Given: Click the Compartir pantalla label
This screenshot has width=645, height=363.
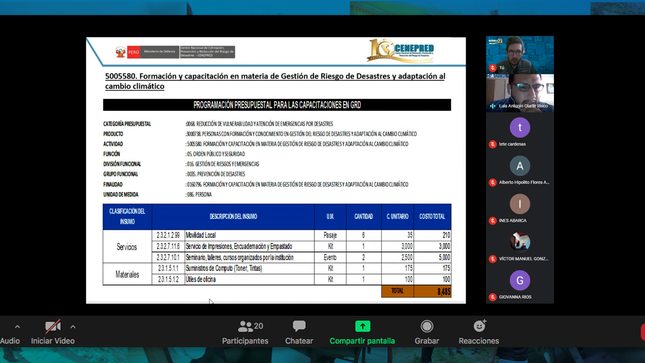Looking at the screenshot, I should [x=362, y=341].
